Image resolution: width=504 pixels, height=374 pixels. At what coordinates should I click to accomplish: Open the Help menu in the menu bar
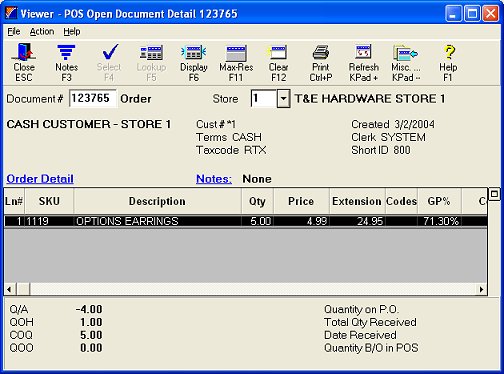click(x=72, y=32)
